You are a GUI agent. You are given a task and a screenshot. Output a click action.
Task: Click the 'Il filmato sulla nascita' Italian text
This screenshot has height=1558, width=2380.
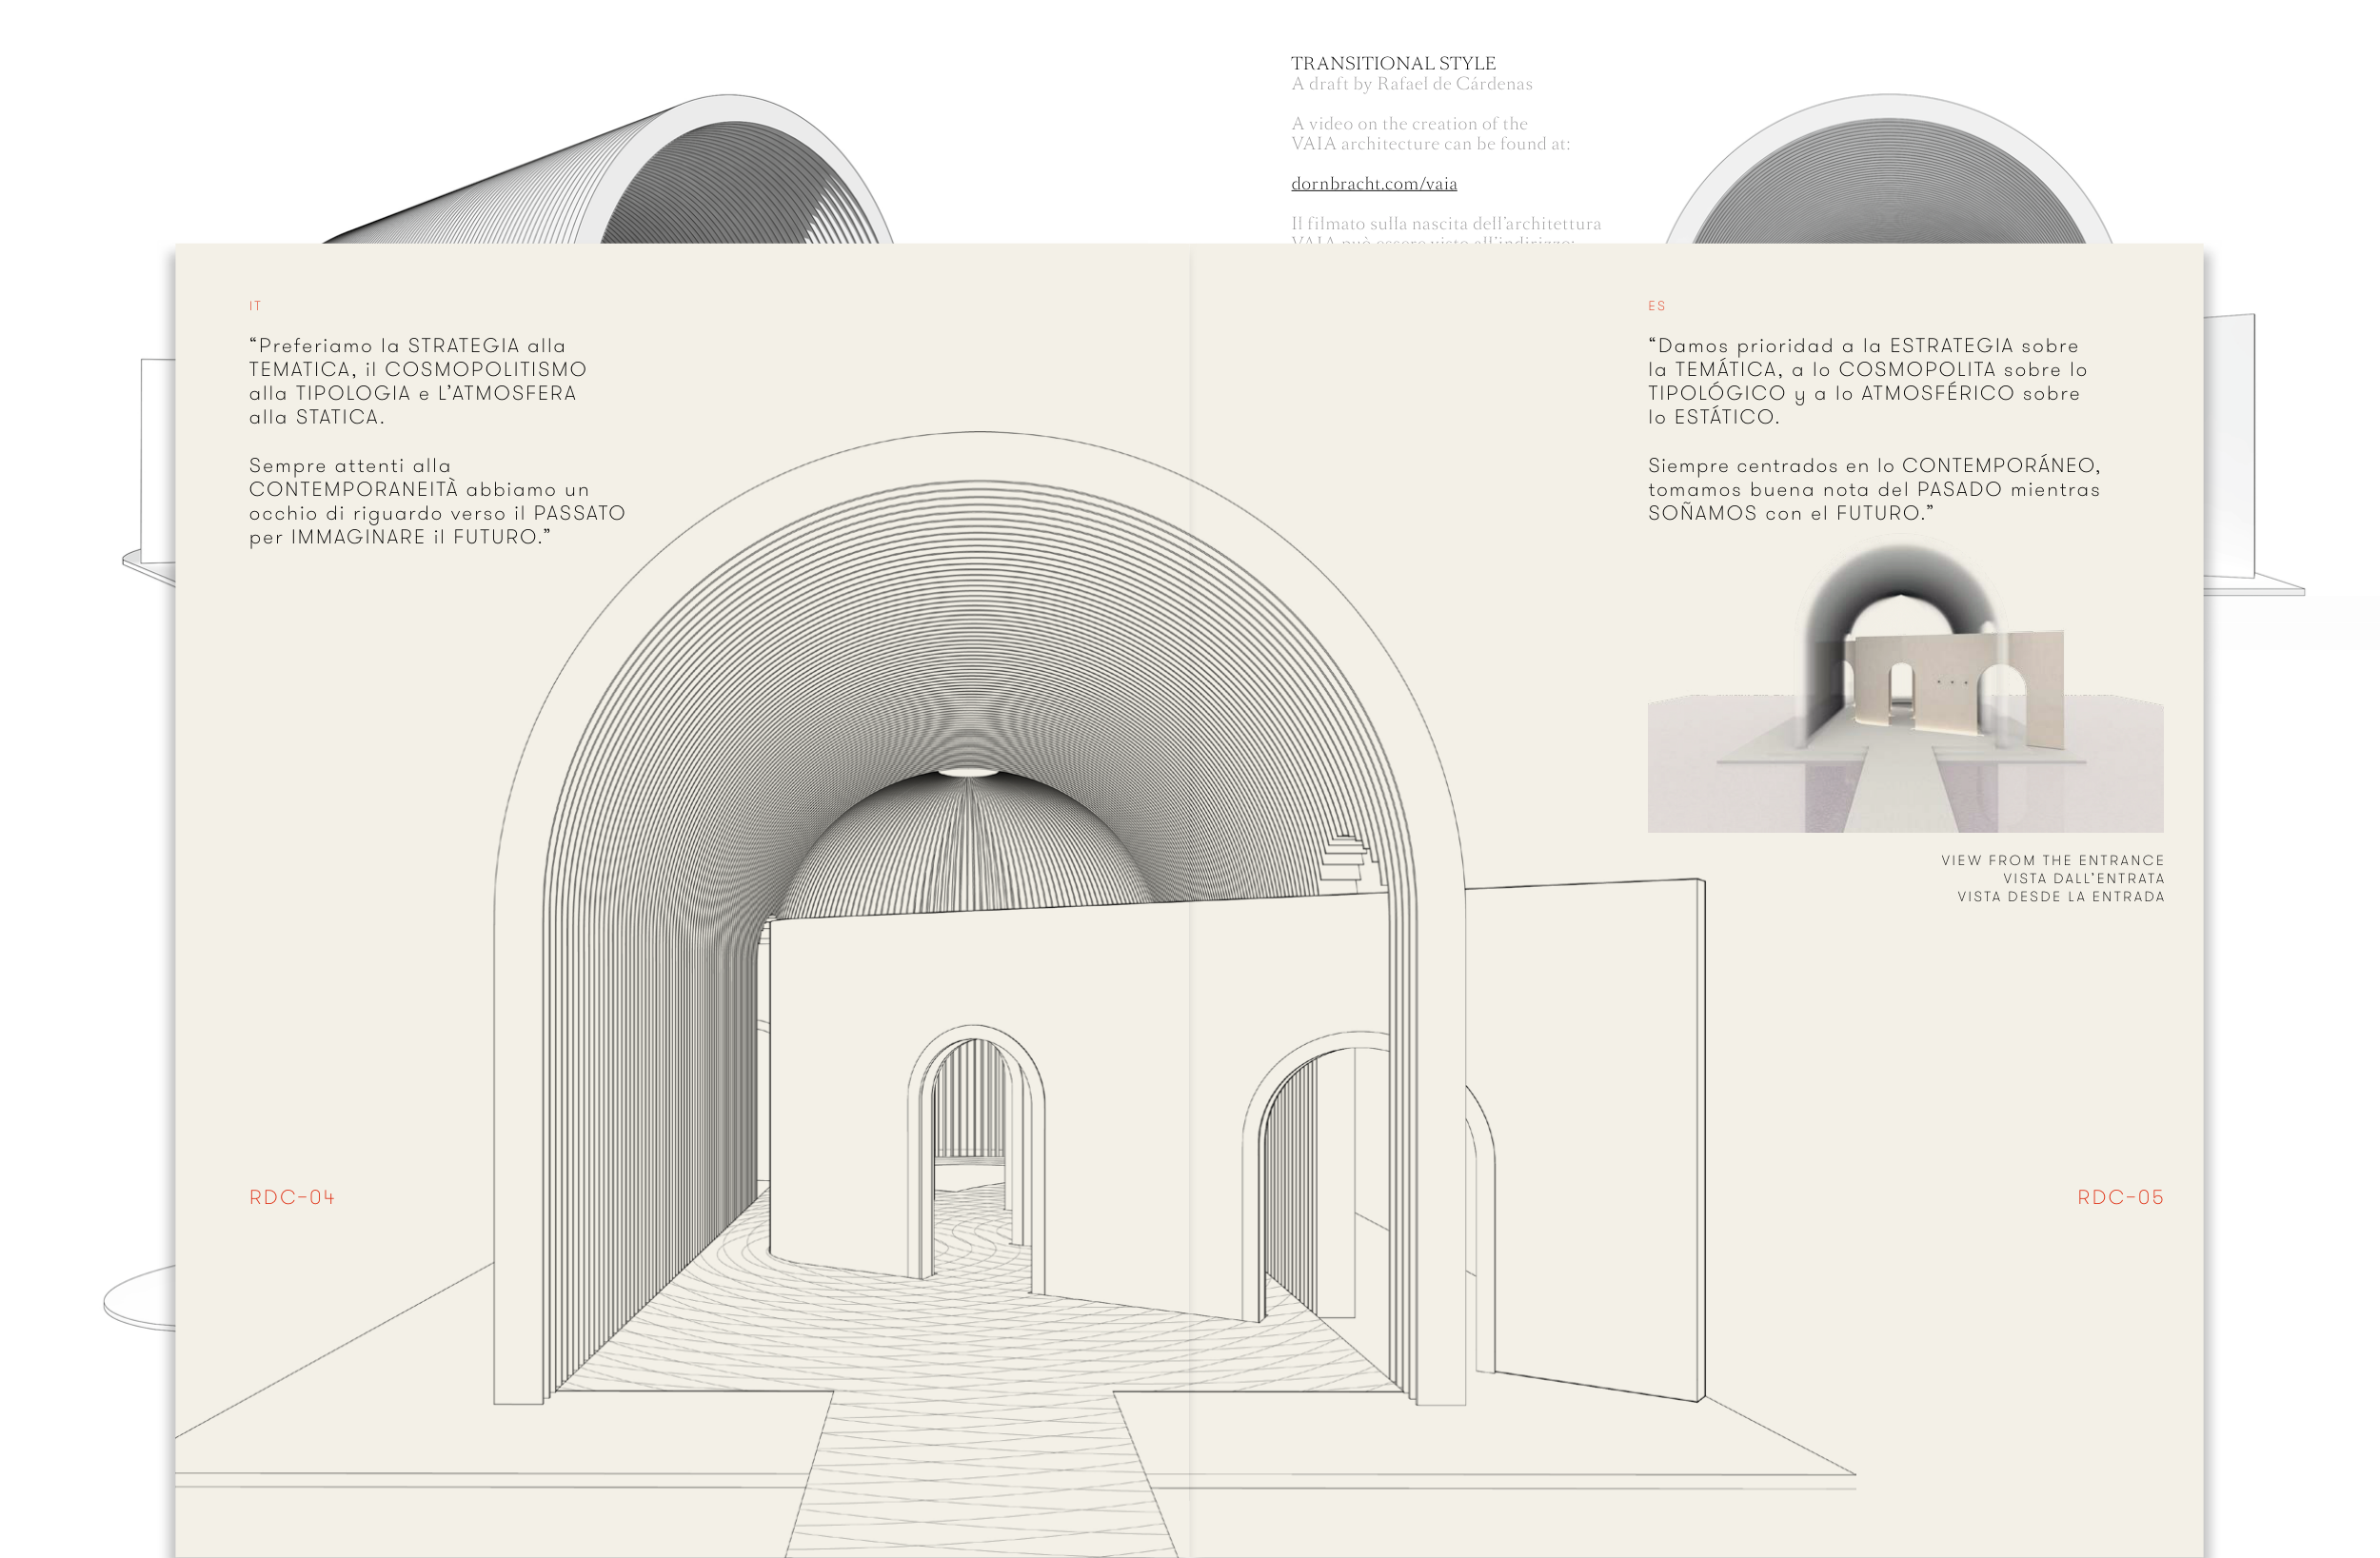[x=1445, y=224]
